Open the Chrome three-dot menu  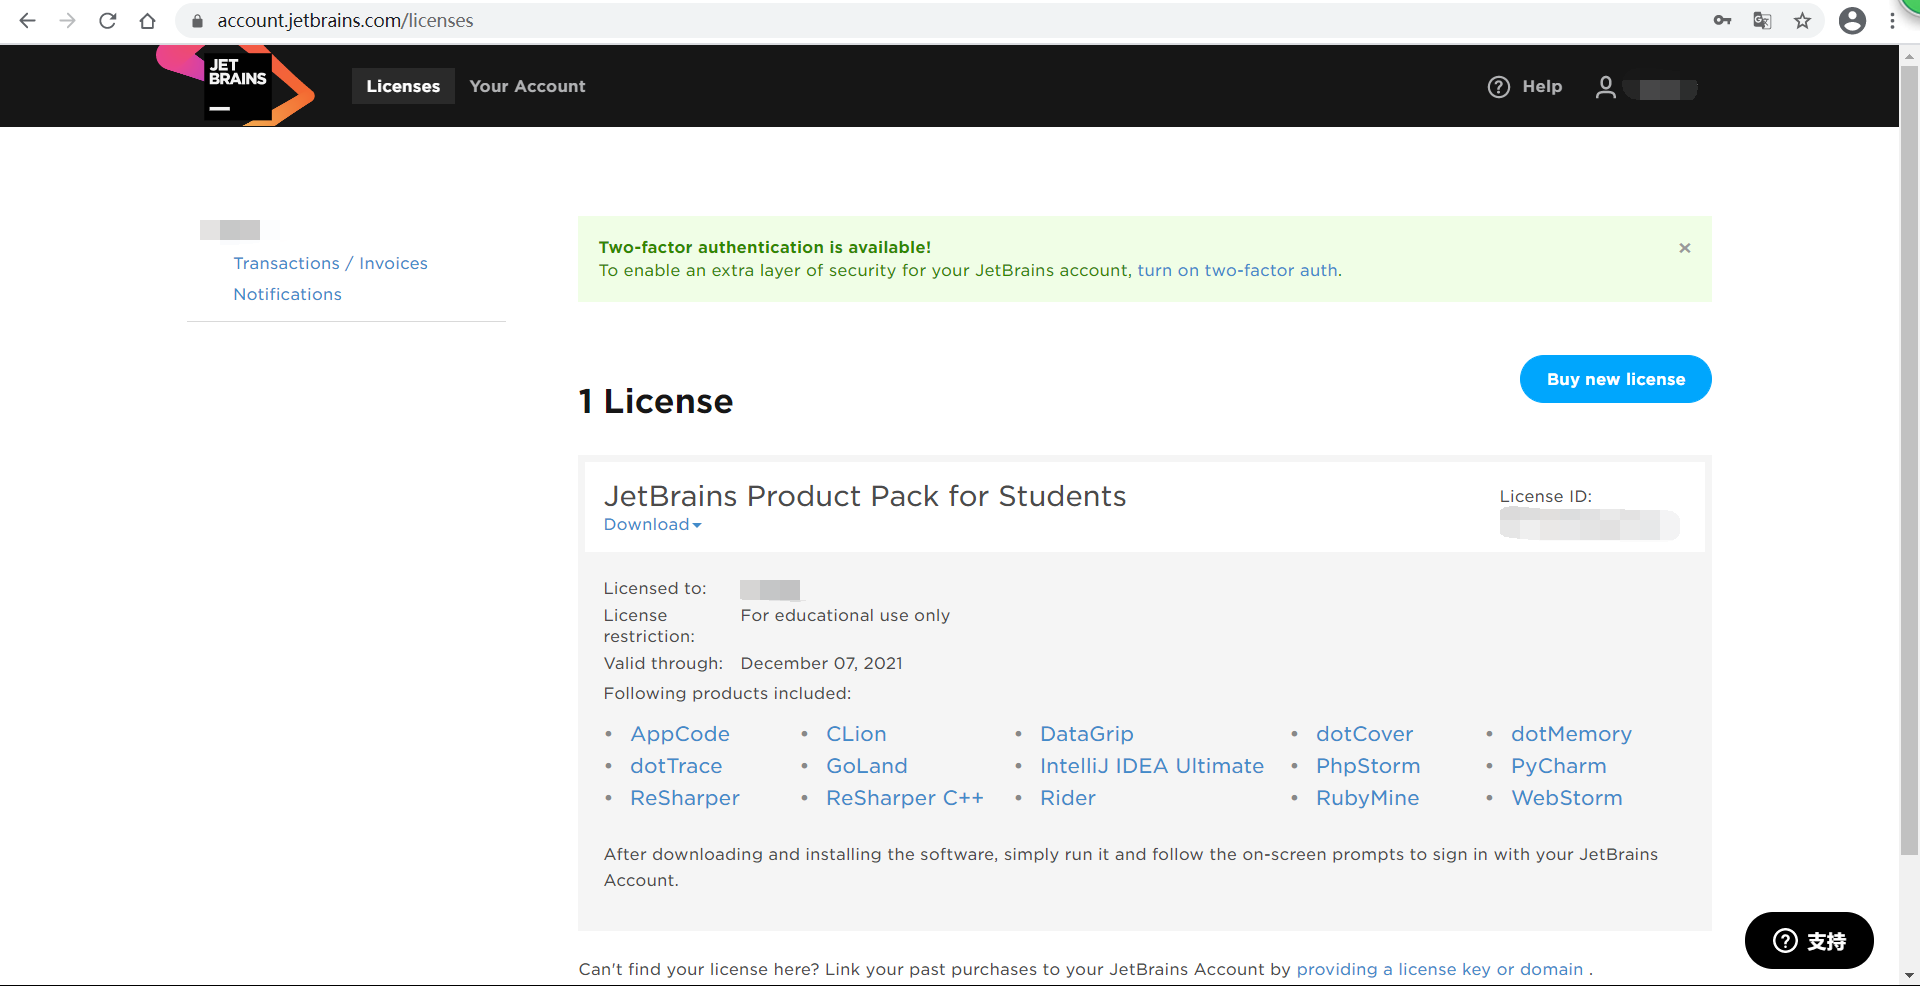(1892, 21)
